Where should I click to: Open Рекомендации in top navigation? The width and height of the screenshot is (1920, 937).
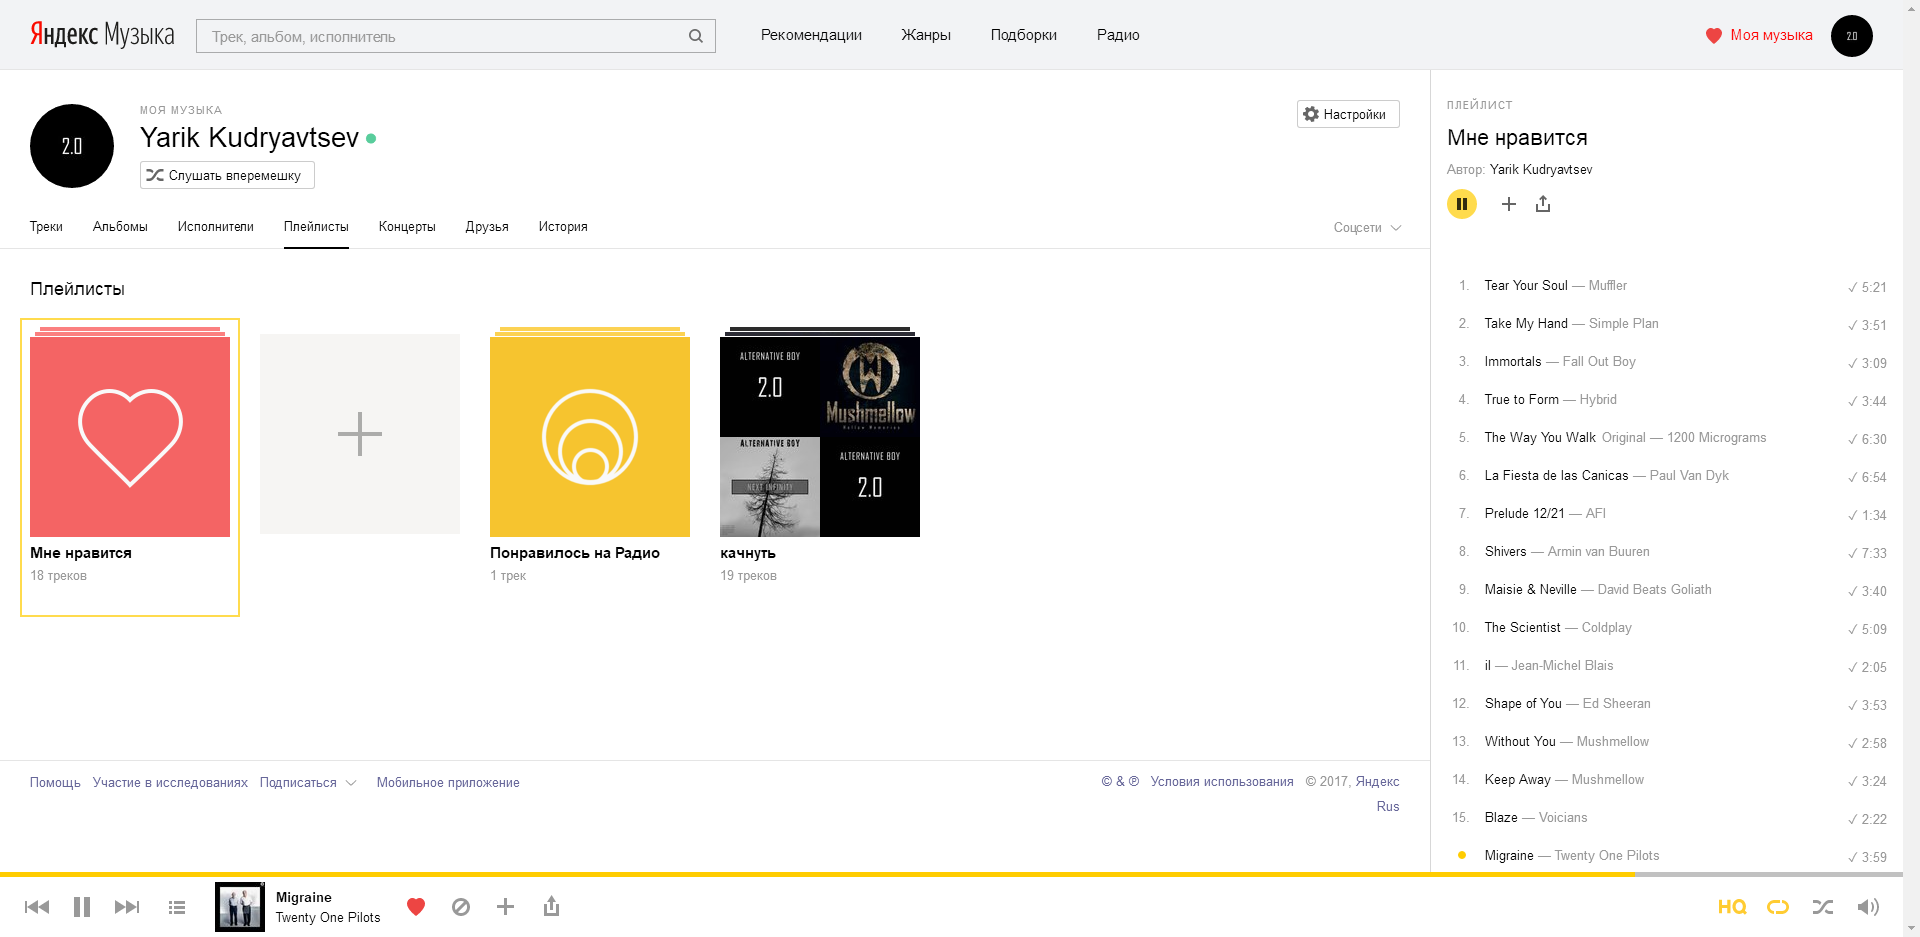(811, 35)
